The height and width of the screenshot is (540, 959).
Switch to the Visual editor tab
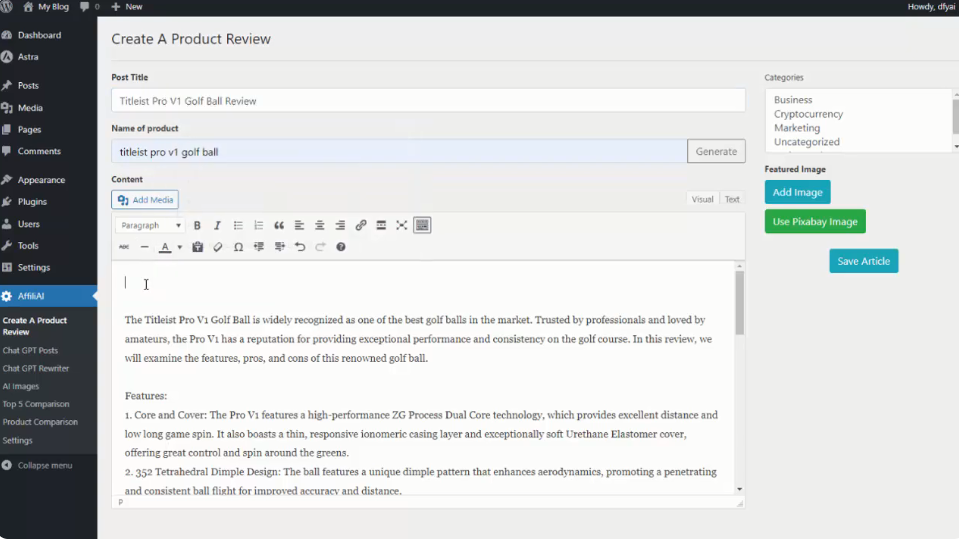point(702,199)
